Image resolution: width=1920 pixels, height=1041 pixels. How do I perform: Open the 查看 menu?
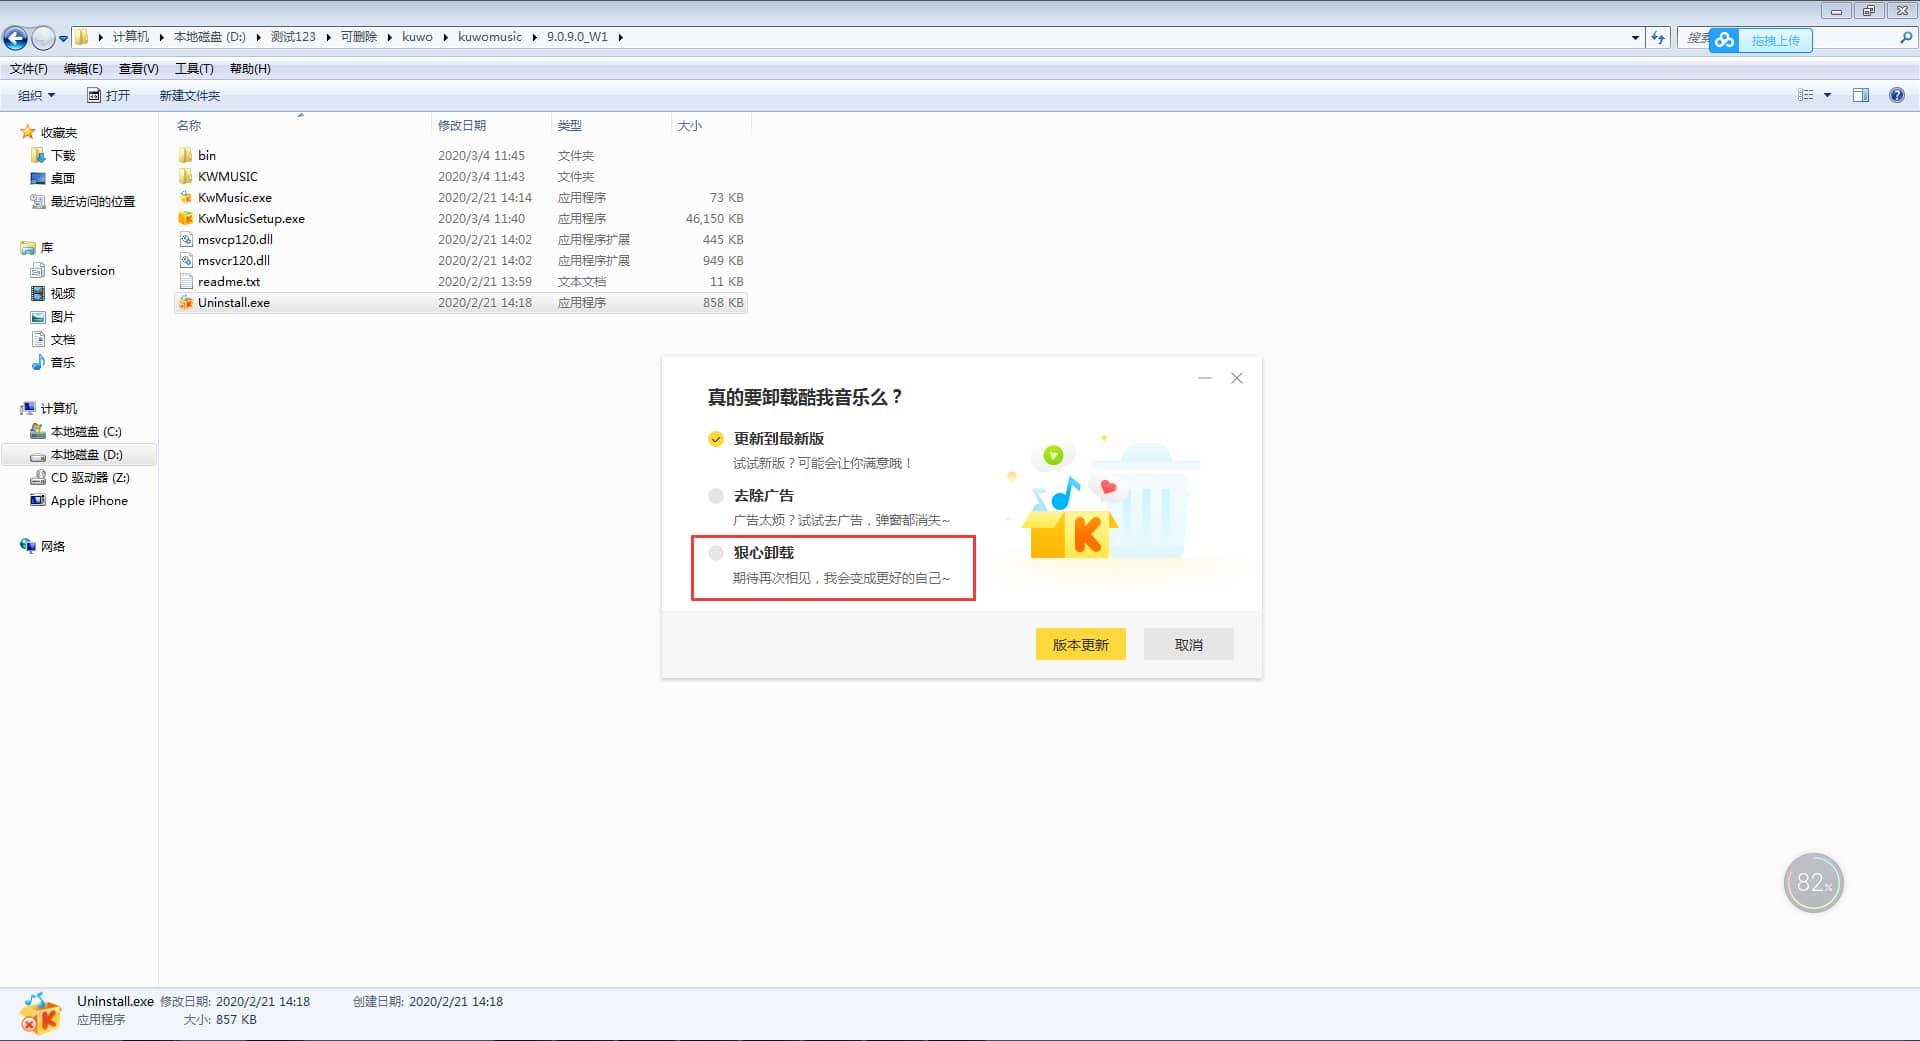(x=138, y=68)
